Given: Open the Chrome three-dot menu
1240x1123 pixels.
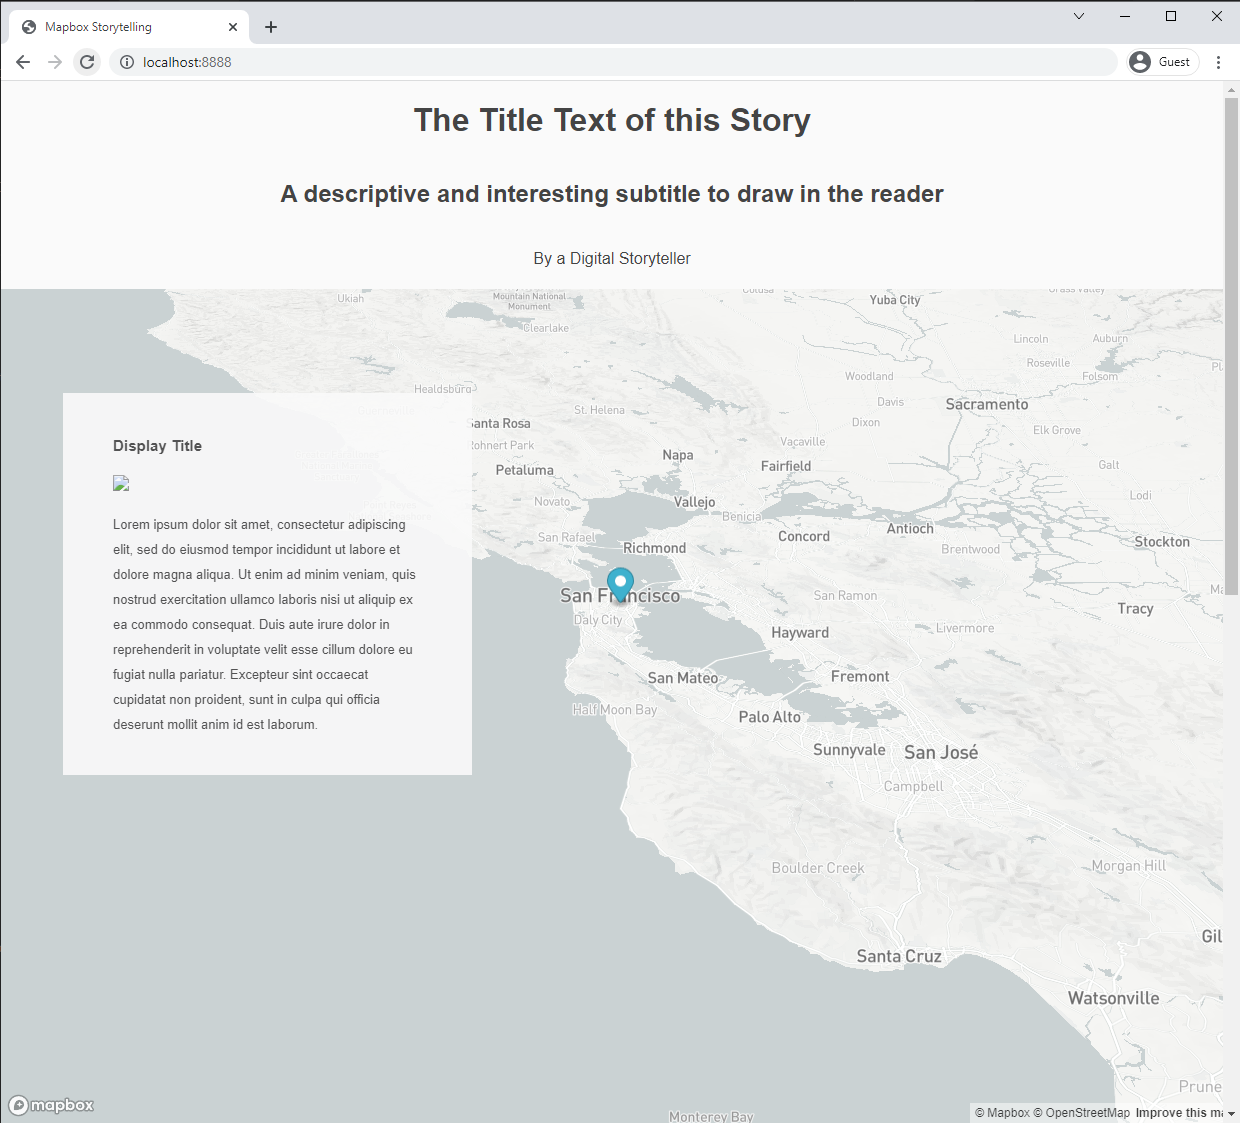Looking at the screenshot, I should [1218, 61].
